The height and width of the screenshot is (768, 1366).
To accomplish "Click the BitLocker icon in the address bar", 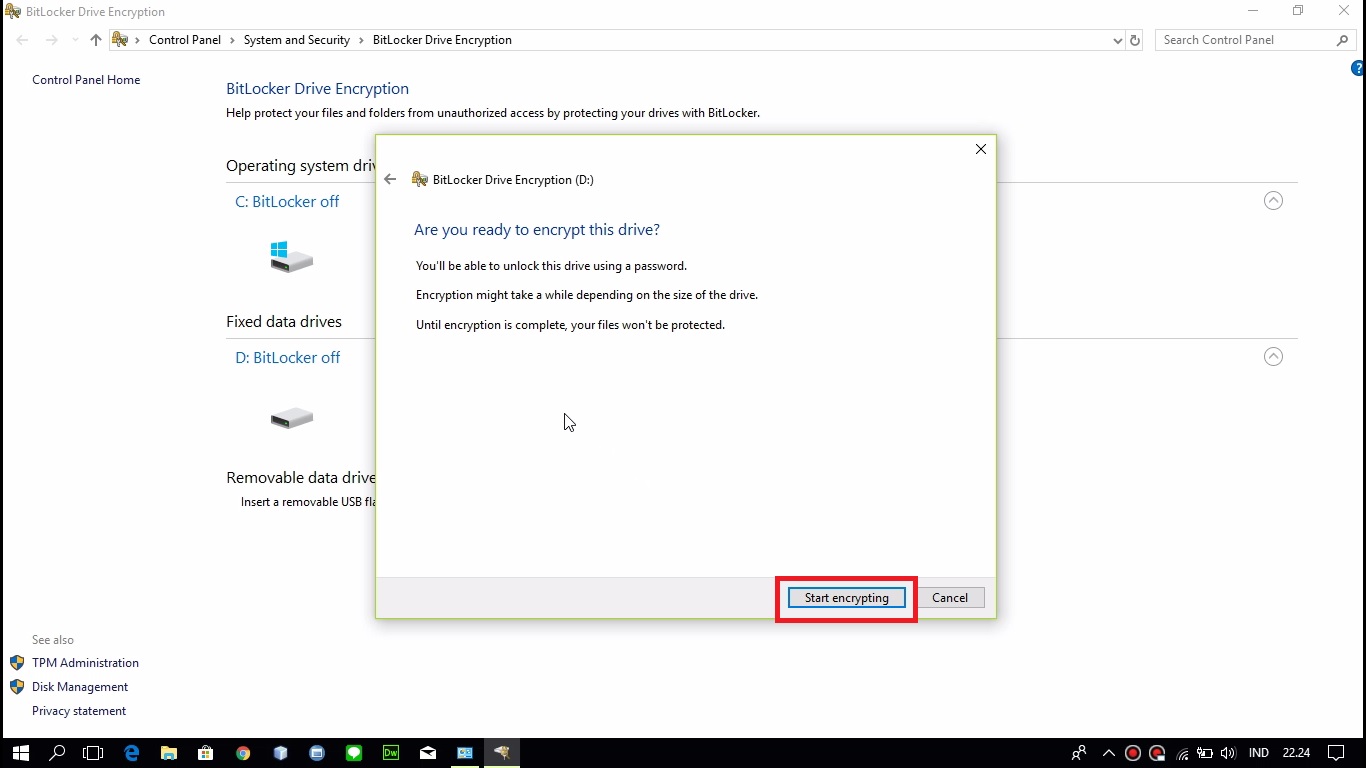I will pos(120,40).
